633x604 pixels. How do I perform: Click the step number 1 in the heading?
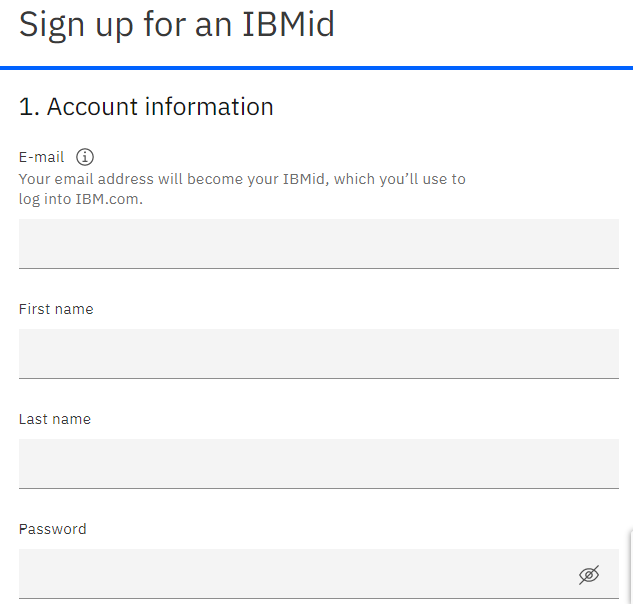coord(27,107)
